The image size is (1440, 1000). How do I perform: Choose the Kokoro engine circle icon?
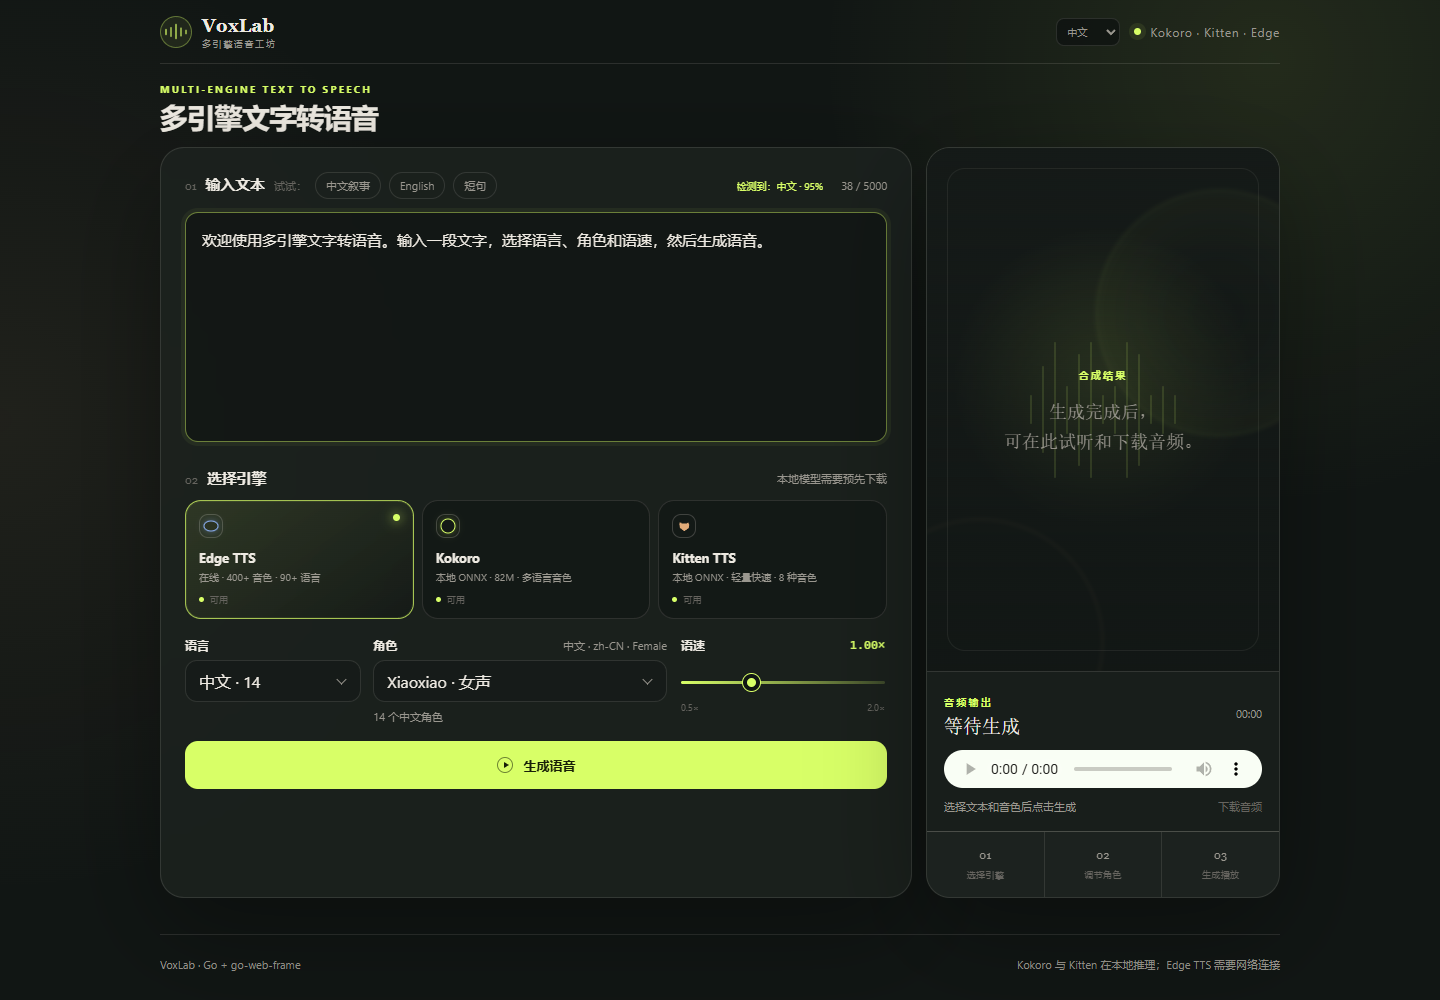[x=448, y=526]
